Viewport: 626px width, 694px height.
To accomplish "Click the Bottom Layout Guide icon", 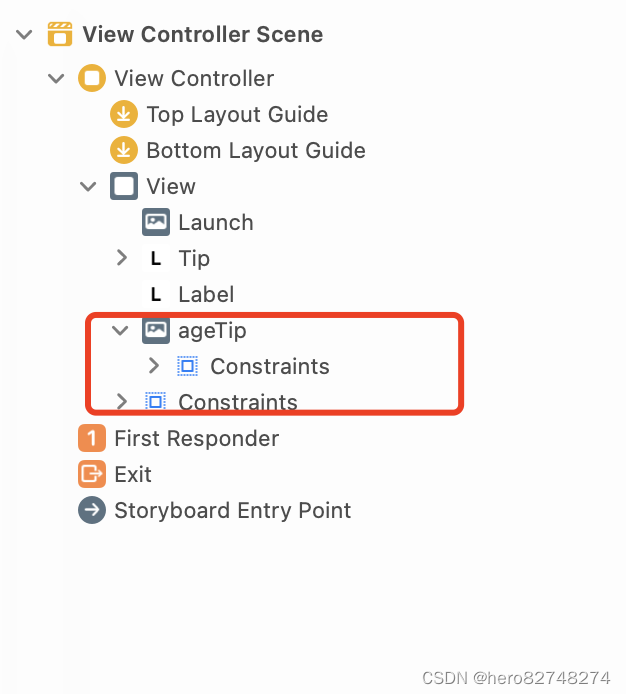I will [124, 150].
